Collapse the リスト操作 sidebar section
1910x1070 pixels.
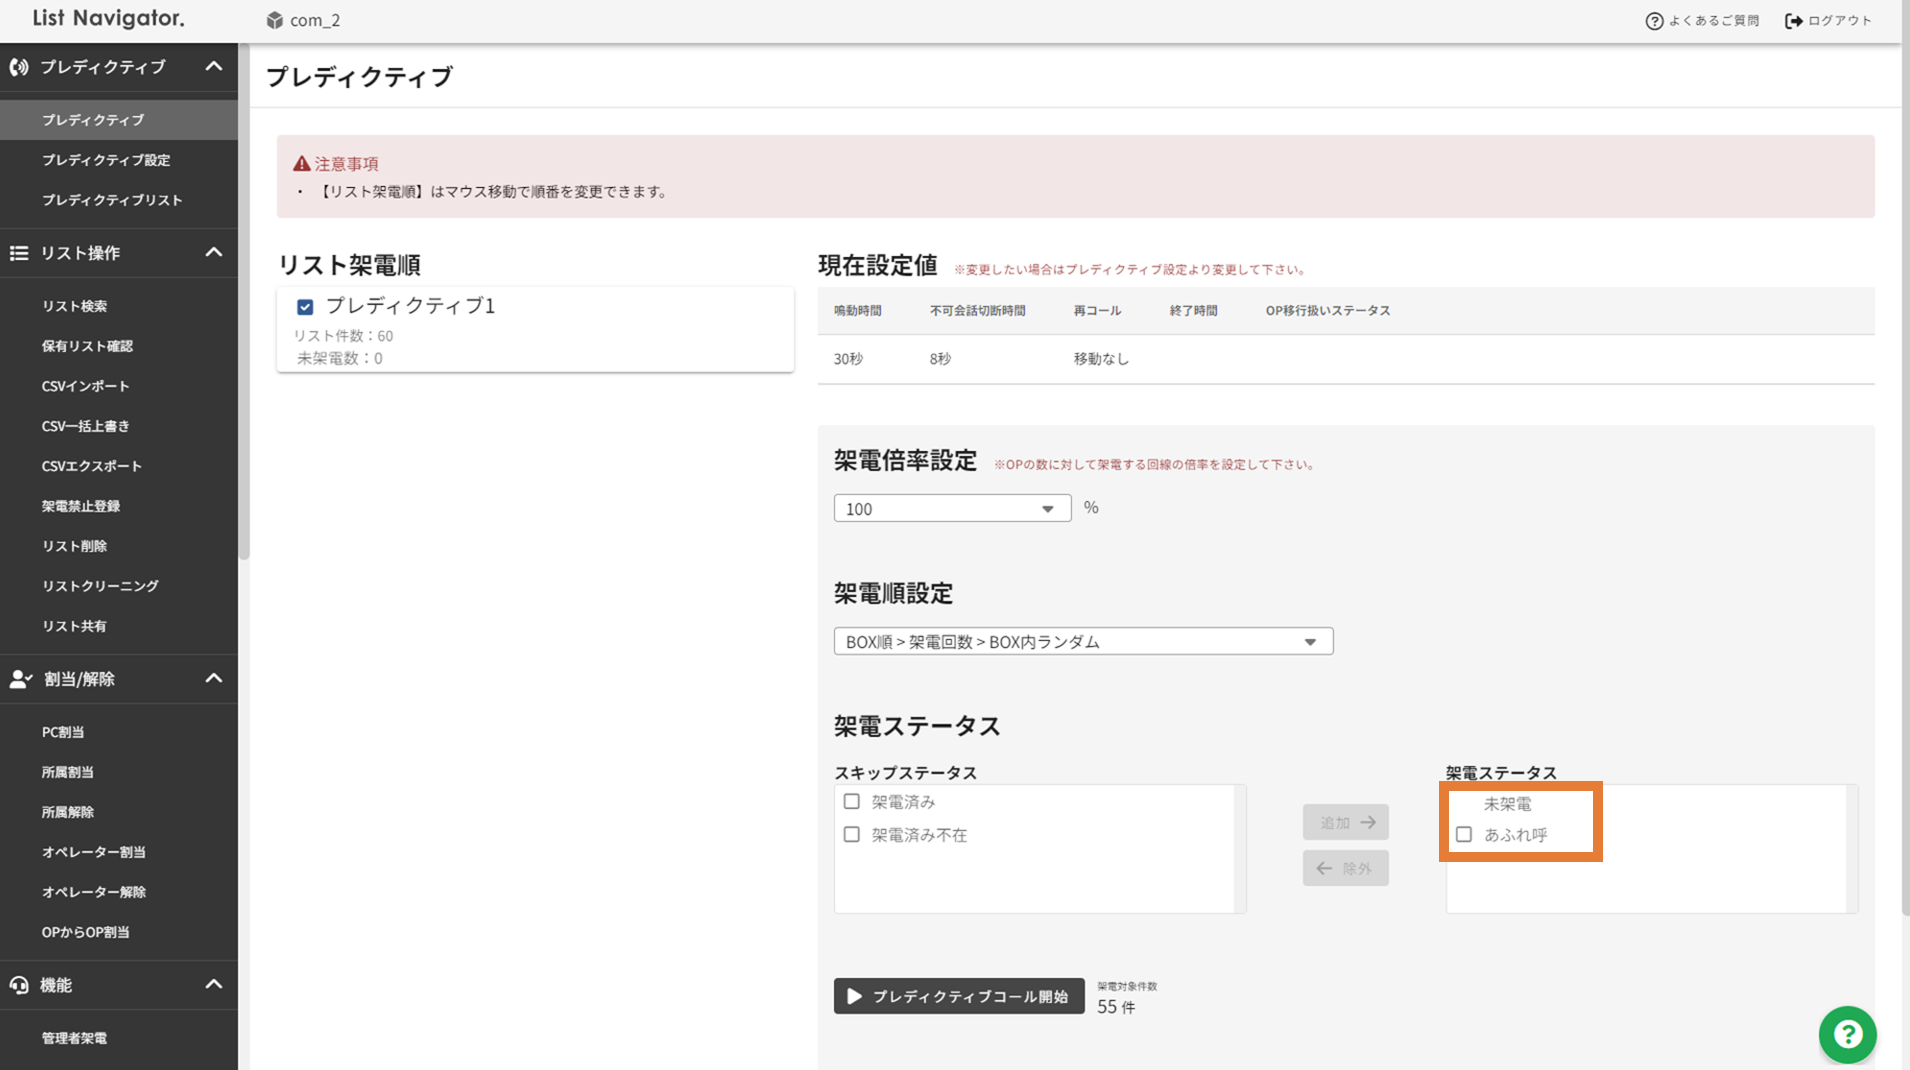[x=213, y=253]
